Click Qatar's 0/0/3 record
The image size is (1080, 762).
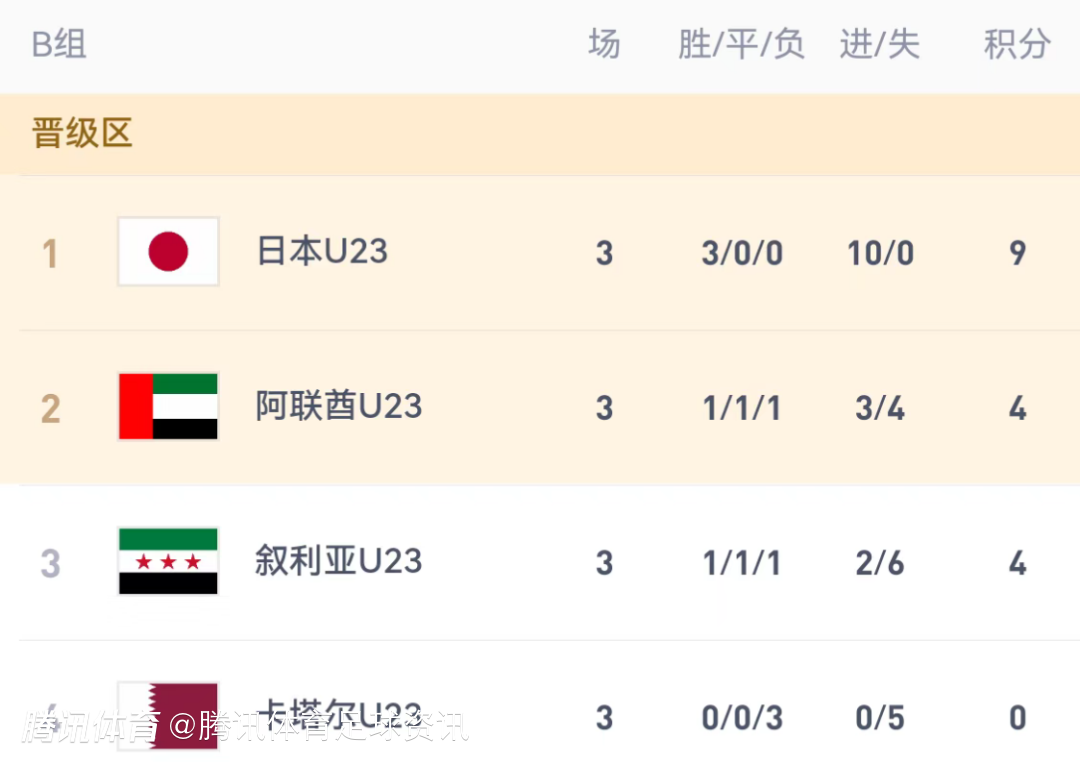pos(741,718)
